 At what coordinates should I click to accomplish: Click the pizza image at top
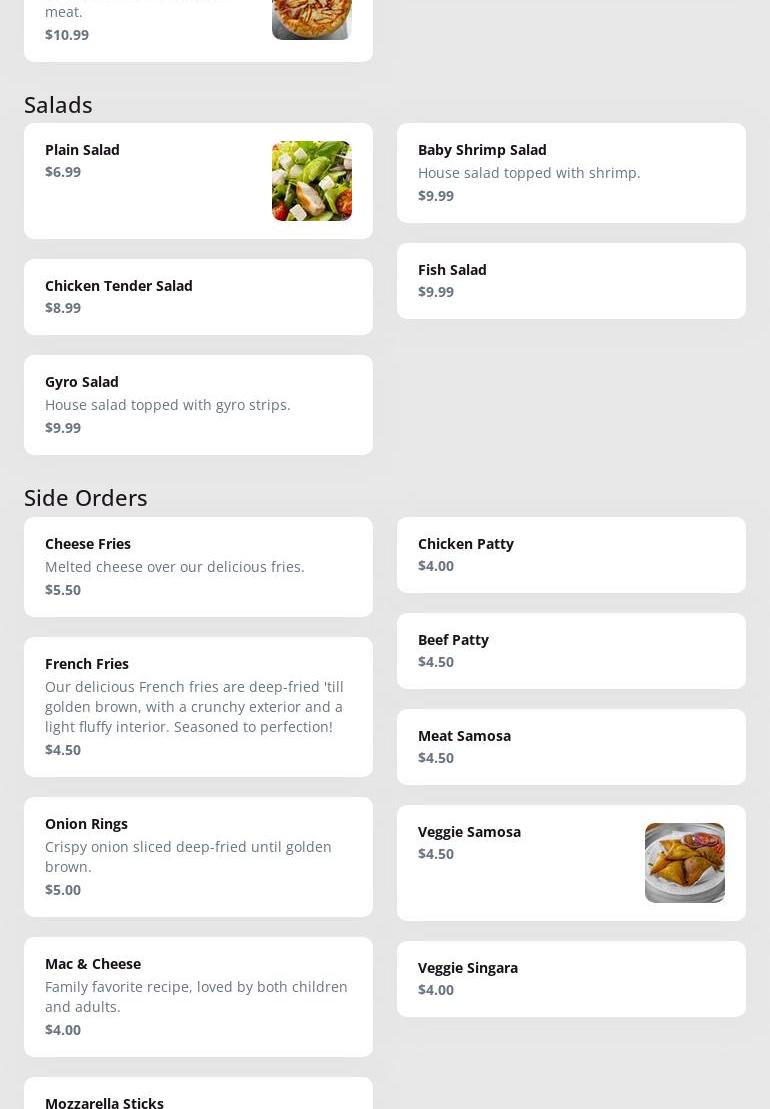tap(311, 19)
